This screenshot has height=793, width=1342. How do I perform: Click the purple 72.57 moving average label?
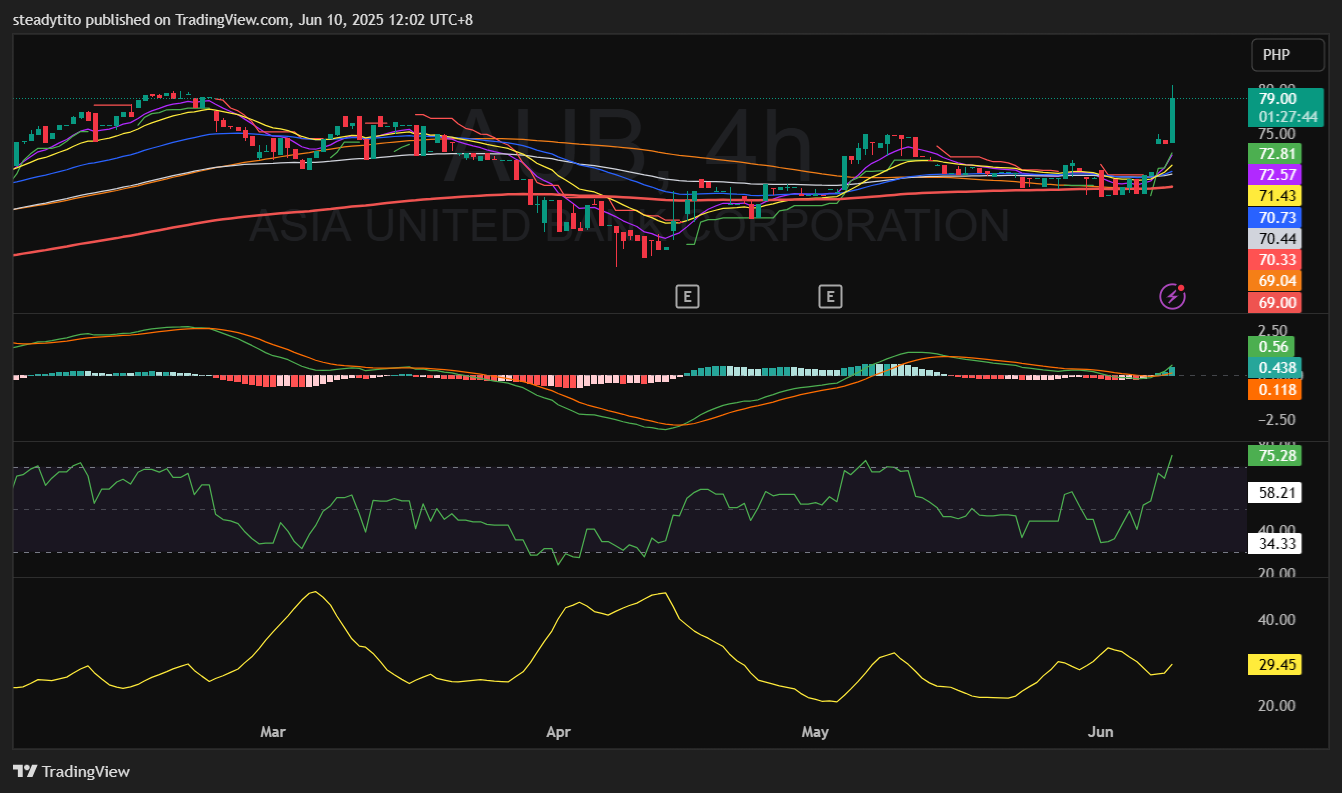click(x=1275, y=175)
